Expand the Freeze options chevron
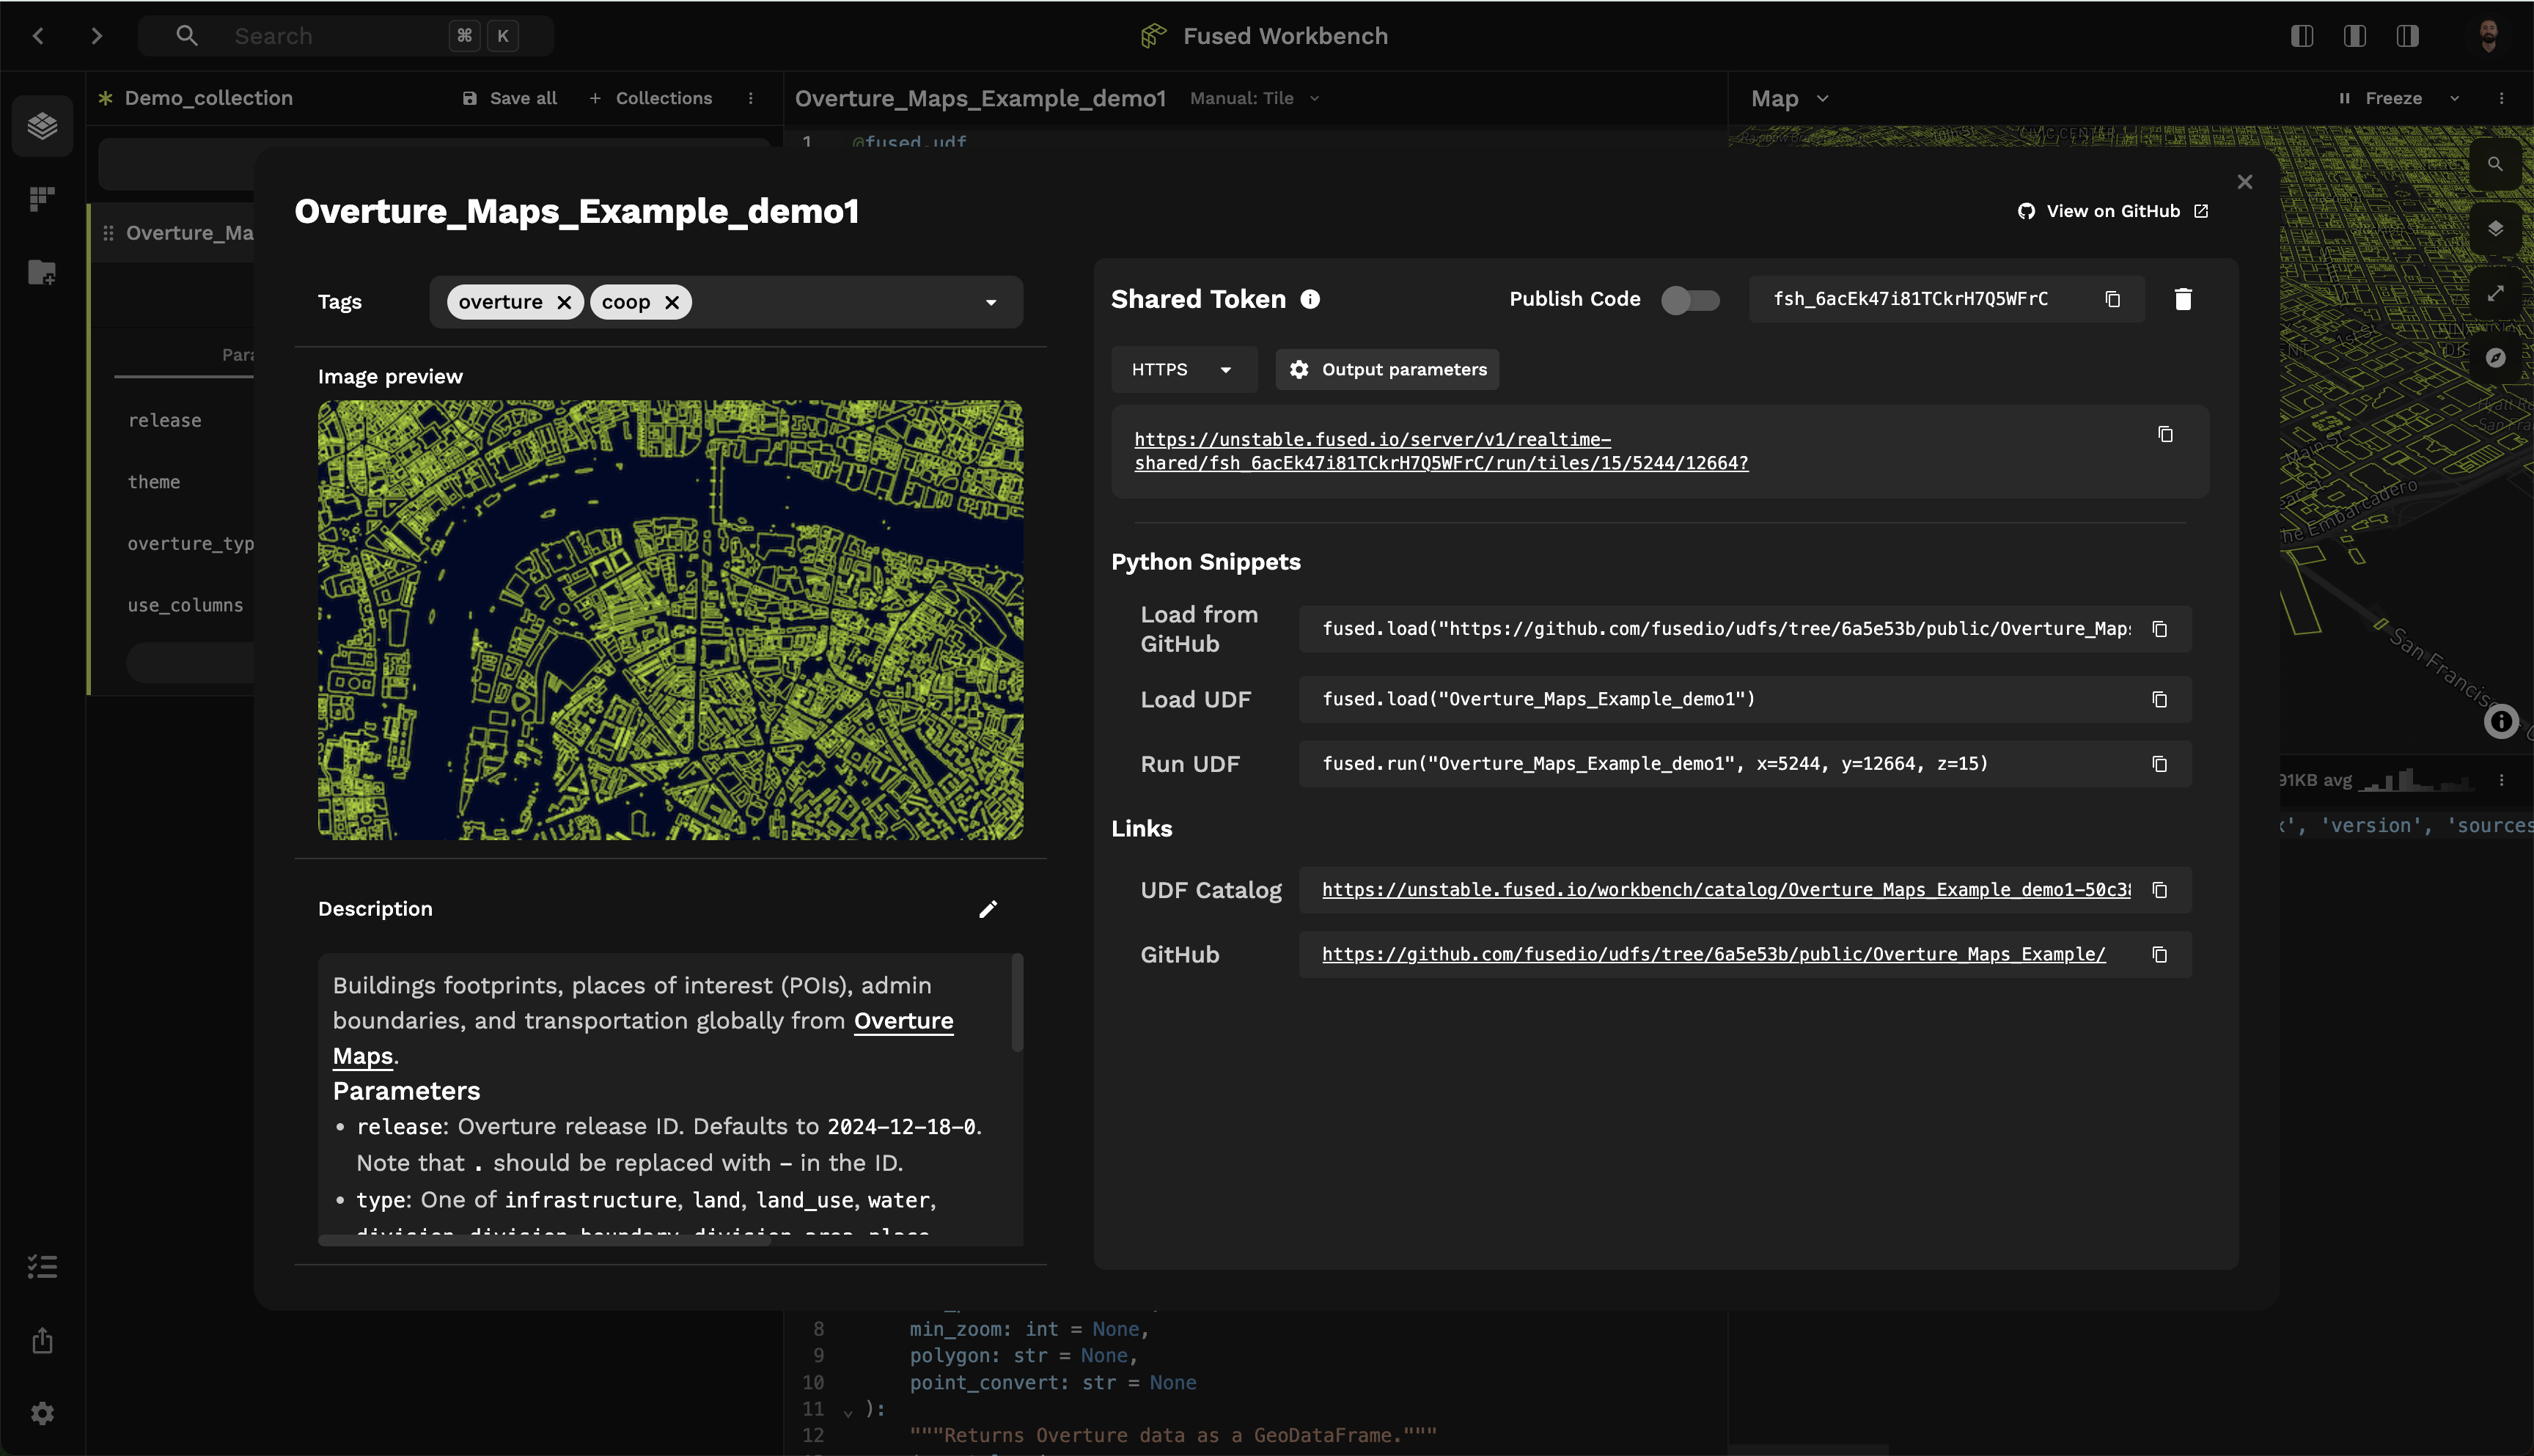The image size is (2534, 1456). click(x=2454, y=98)
